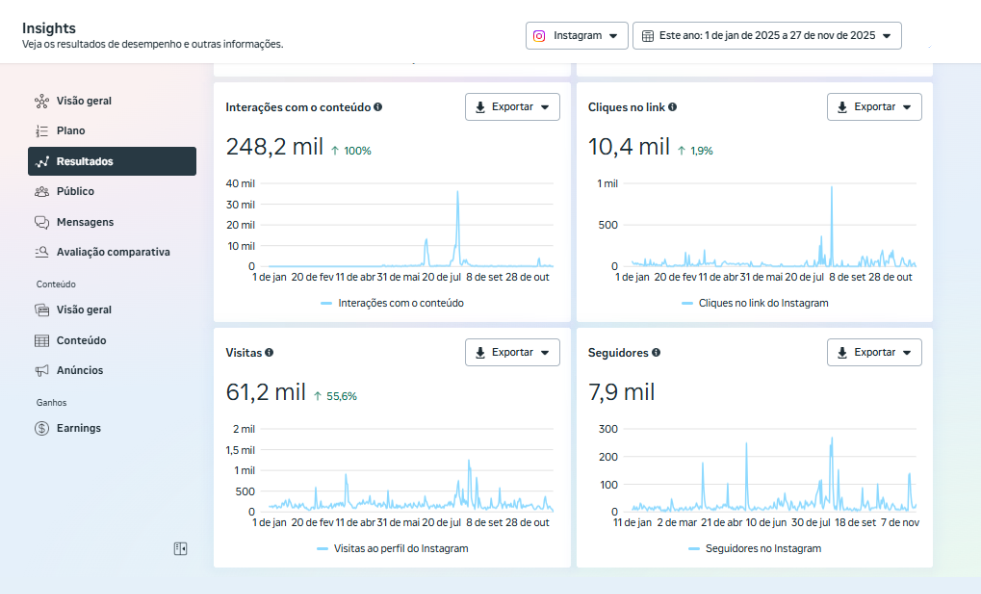981x594 pixels.
Task: Click the Earnings dollar icon
Action: tap(42, 428)
